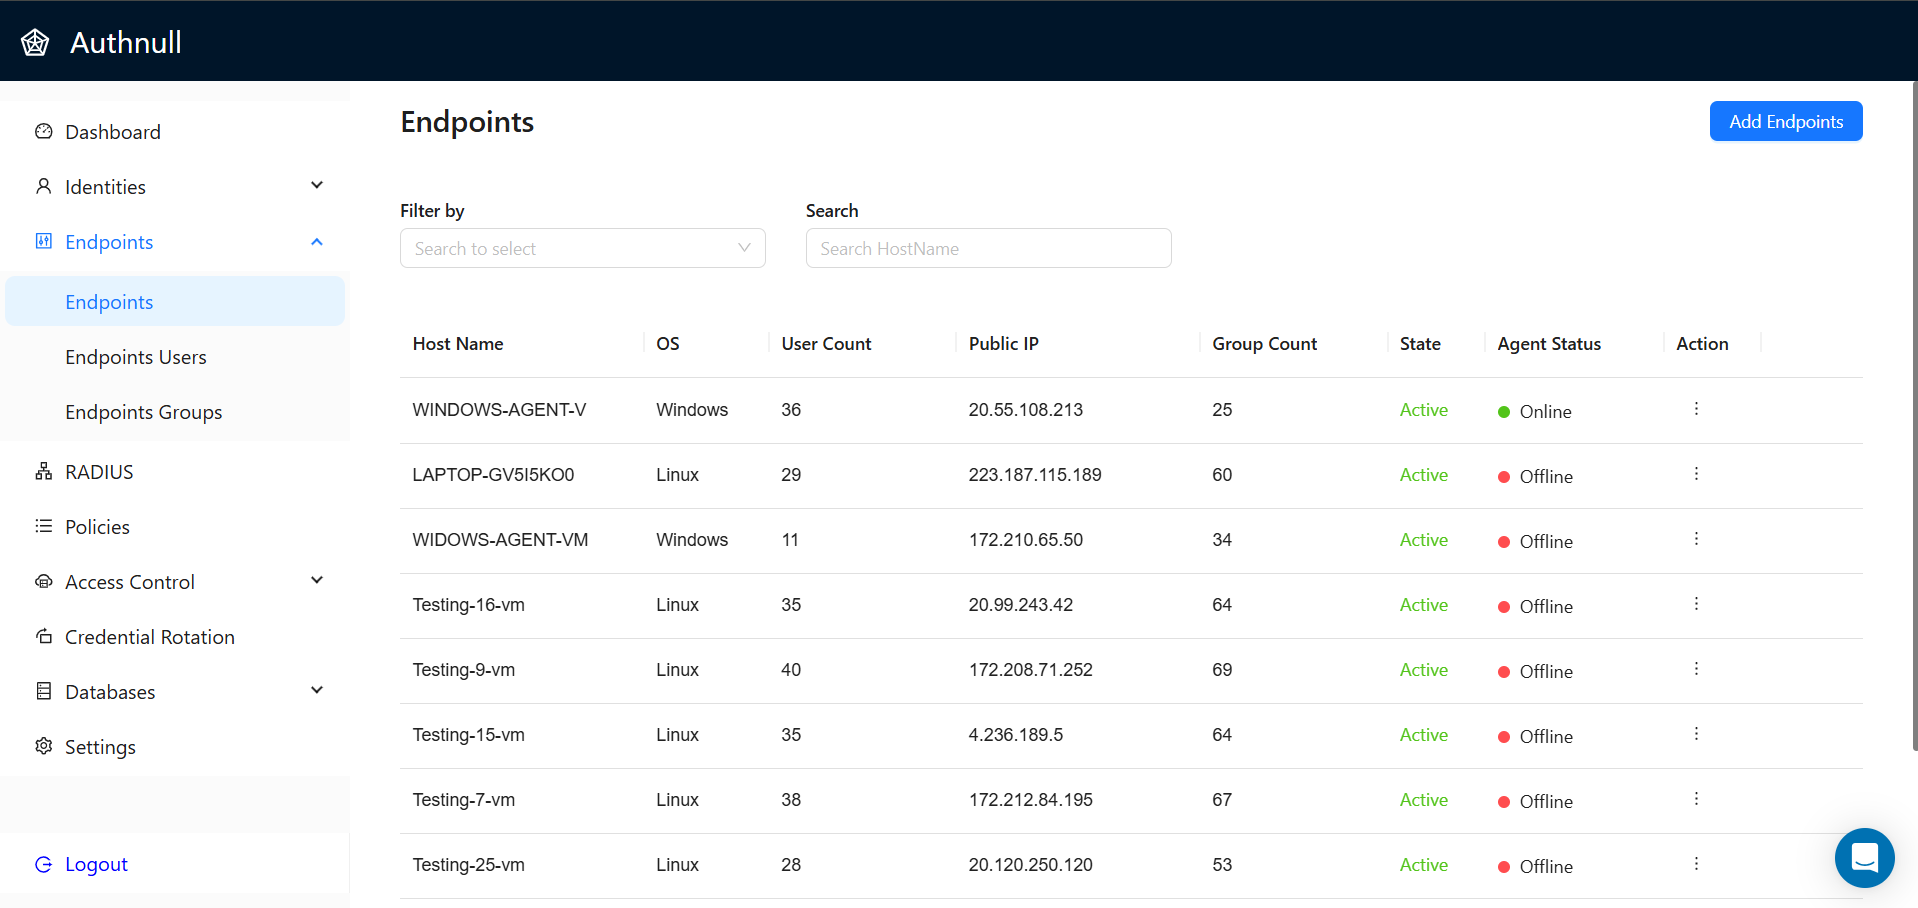
Task: Click the Search HostName input field
Action: pyautogui.click(x=987, y=248)
